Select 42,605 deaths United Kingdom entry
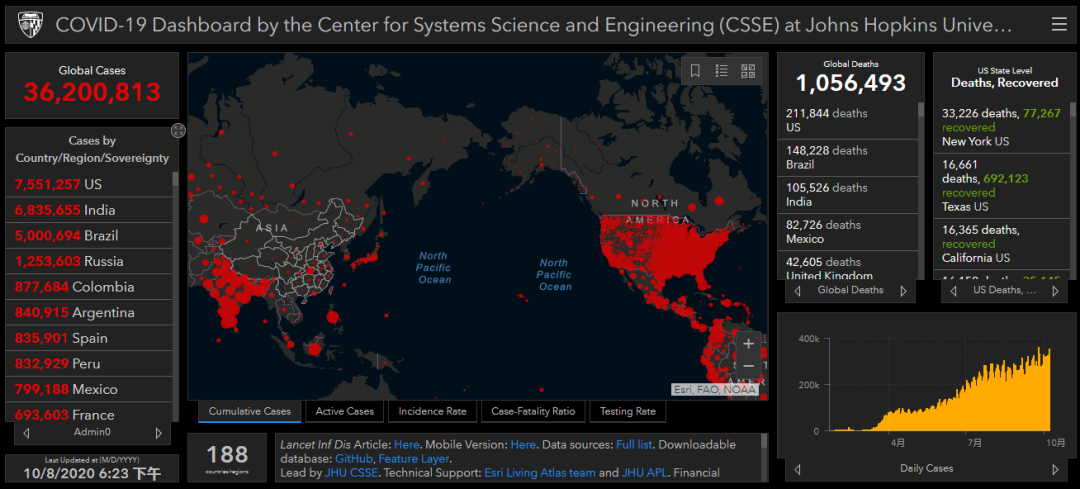The height and width of the screenshot is (489, 1080). (x=848, y=266)
